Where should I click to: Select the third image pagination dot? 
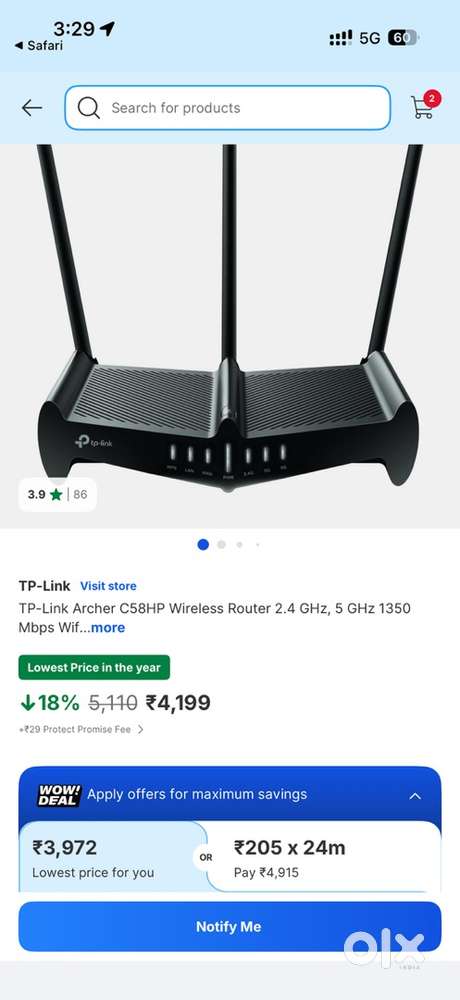239,545
